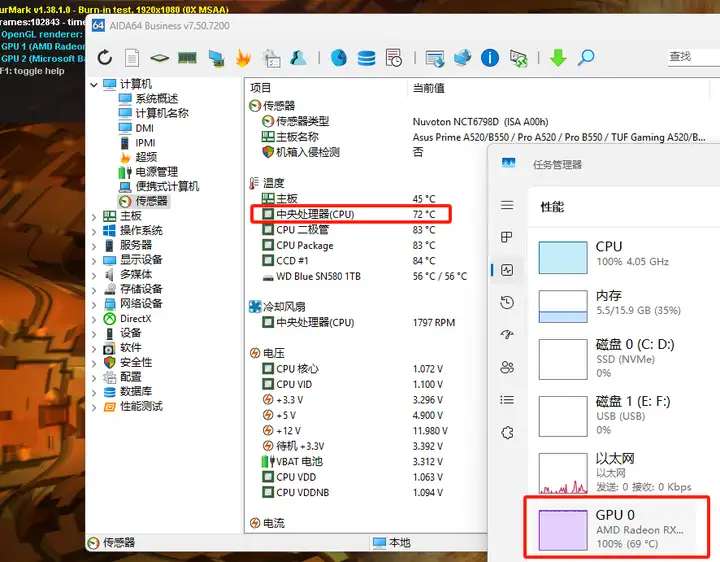Viewport: 720px width, 562px height.
Task: Click the blue pie chart toolbar icon
Action: click(339, 58)
